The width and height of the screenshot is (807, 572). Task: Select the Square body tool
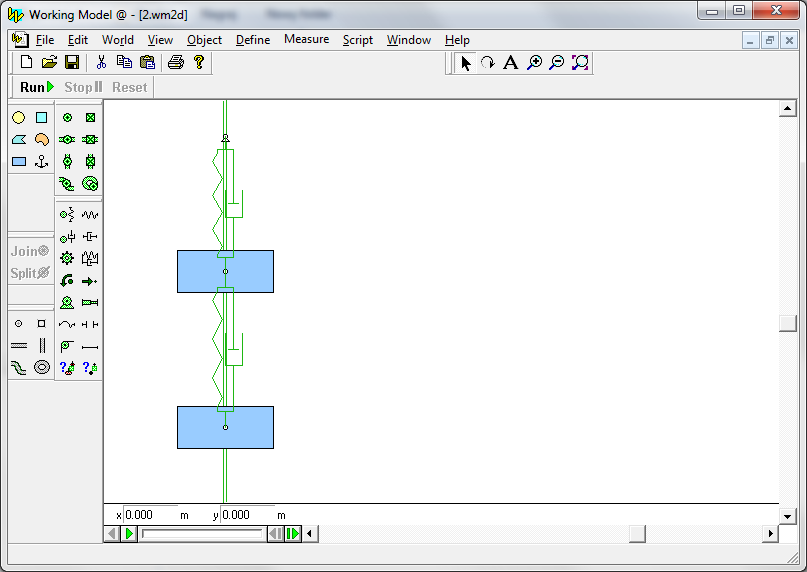tap(42, 117)
